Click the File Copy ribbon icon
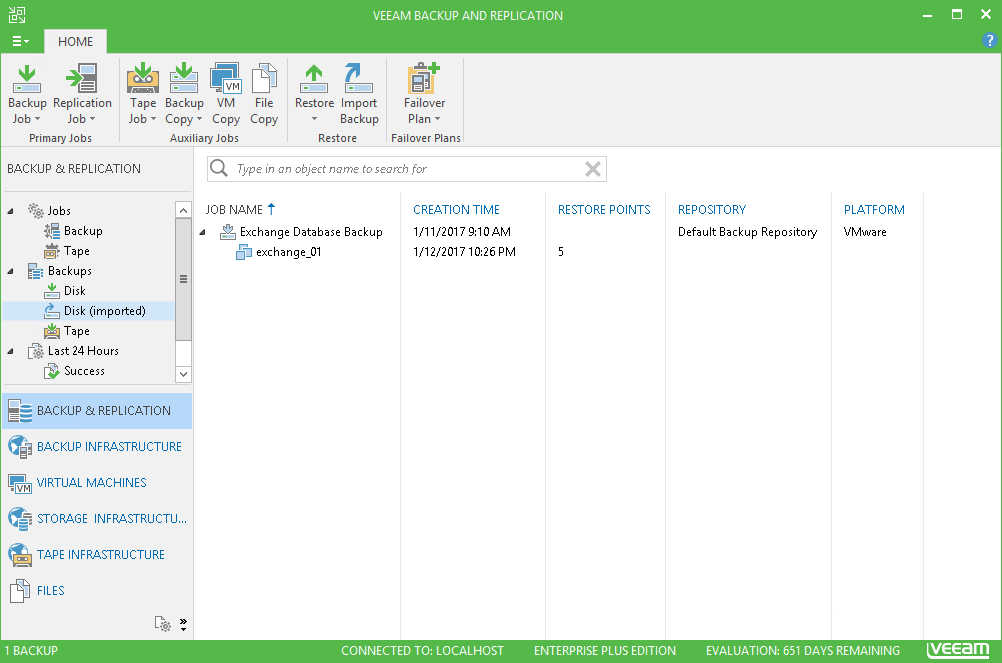1002x663 pixels. pyautogui.click(x=264, y=79)
